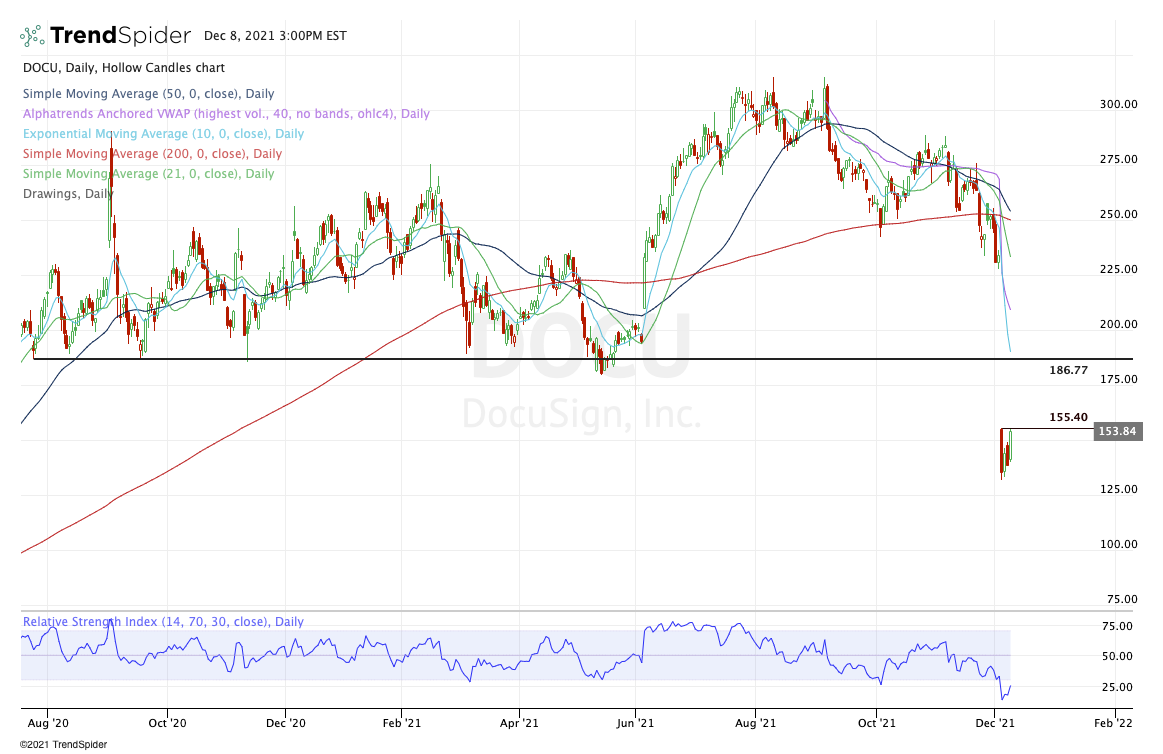The height and width of the screenshot is (754, 1163).
Task: Click the 125.00 price axis label
Action: [x=1118, y=489]
